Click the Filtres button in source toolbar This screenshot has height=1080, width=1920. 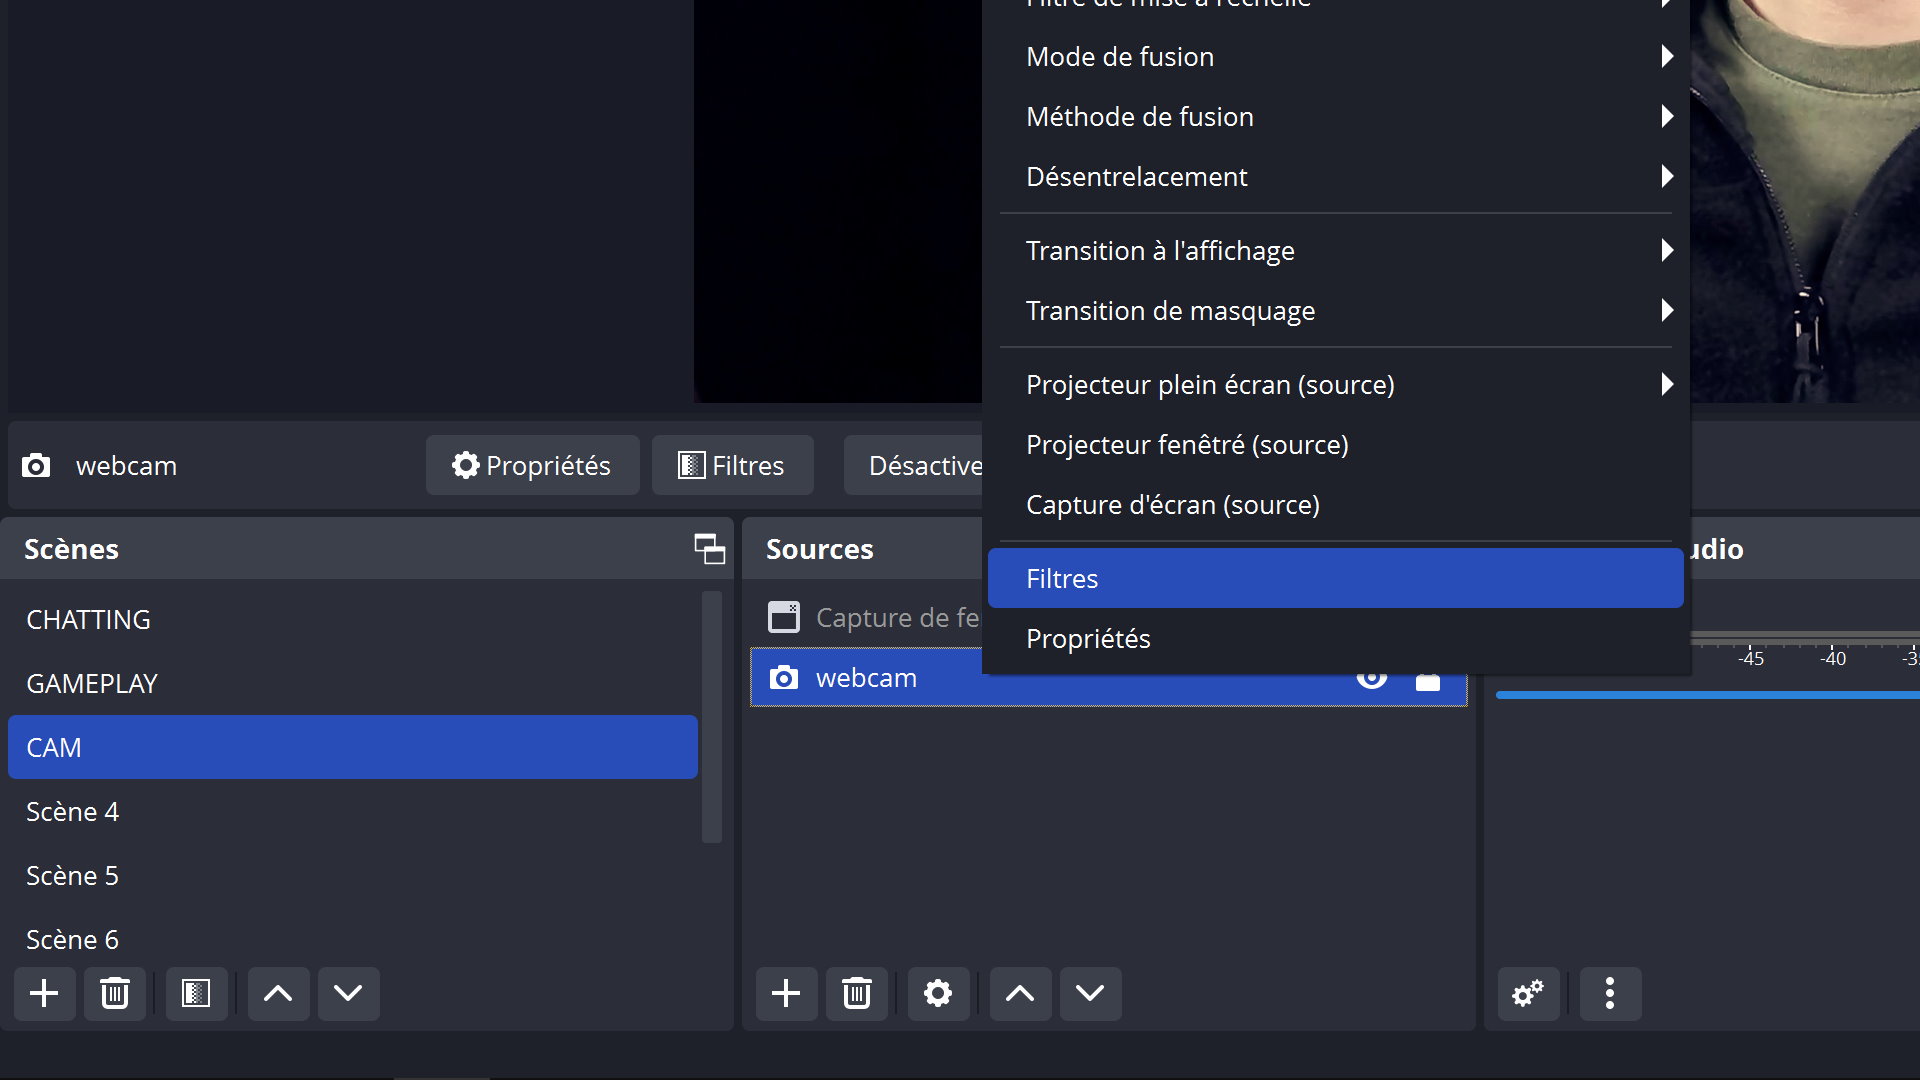point(732,465)
